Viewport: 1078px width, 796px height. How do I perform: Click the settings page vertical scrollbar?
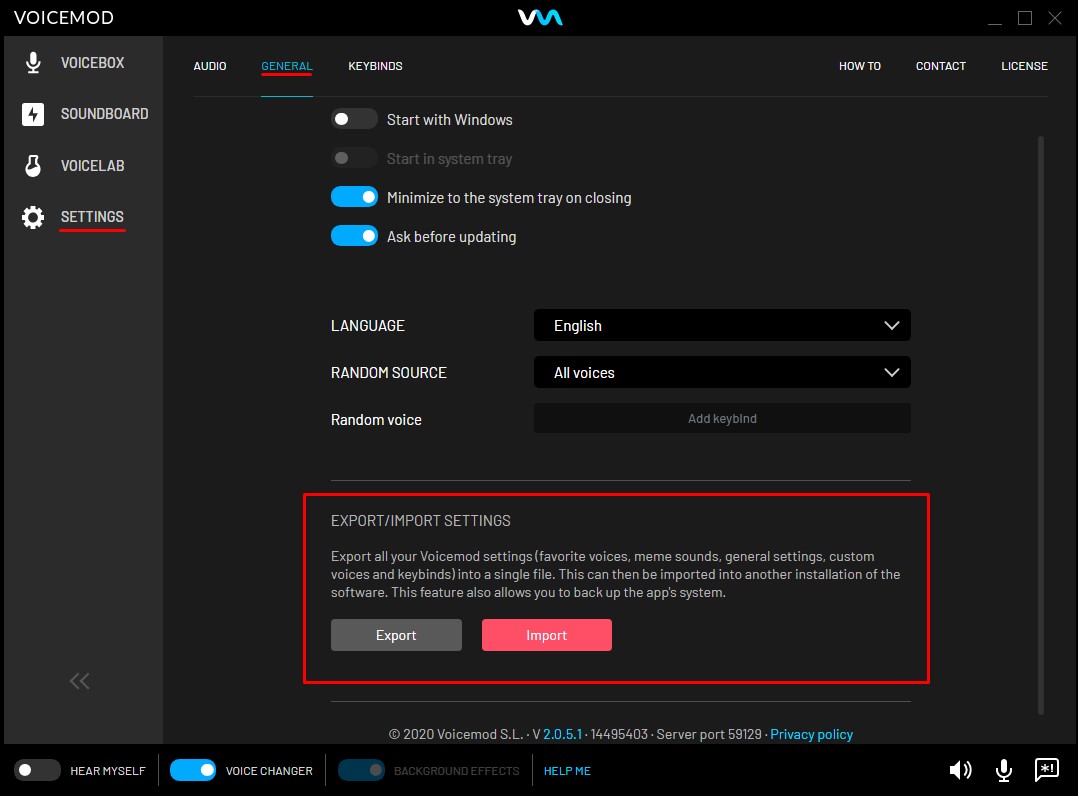pos(1041,426)
